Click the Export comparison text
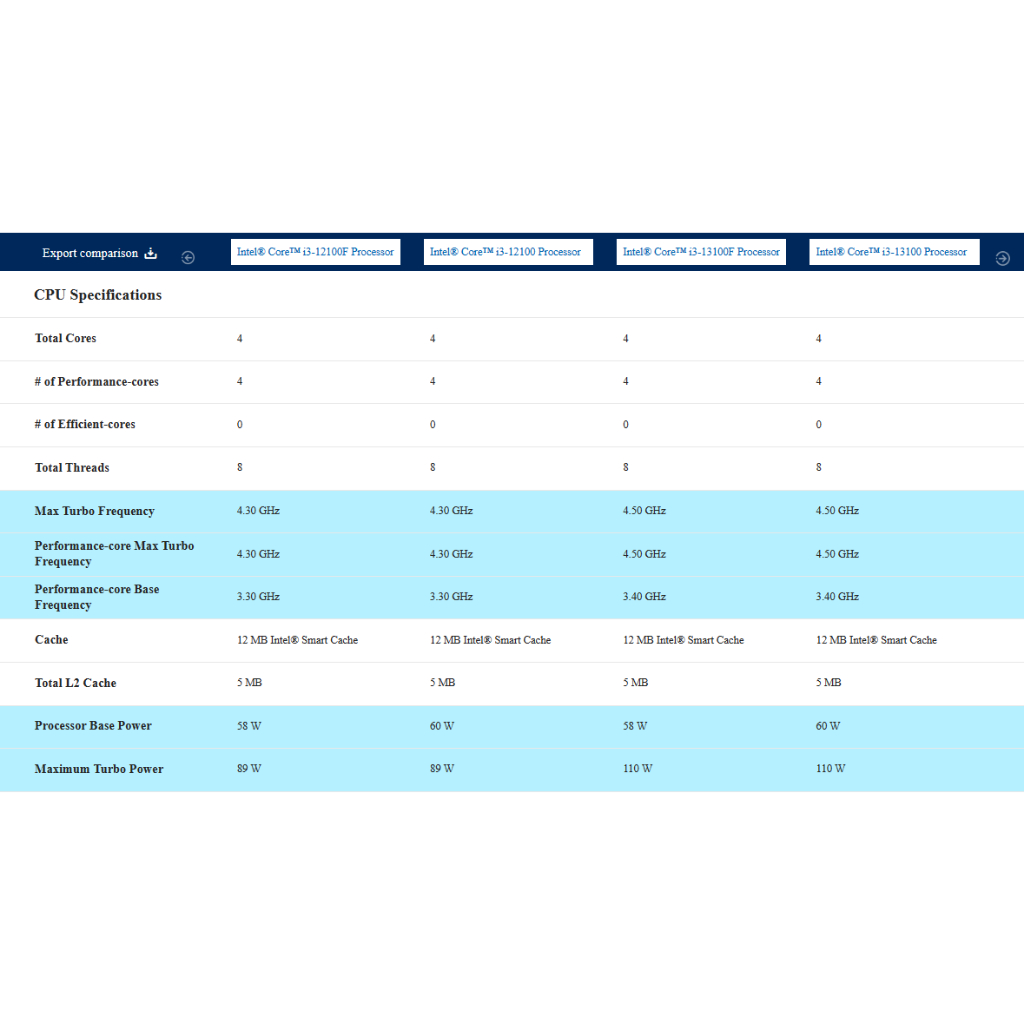The height and width of the screenshot is (1024, 1024). point(90,253)
